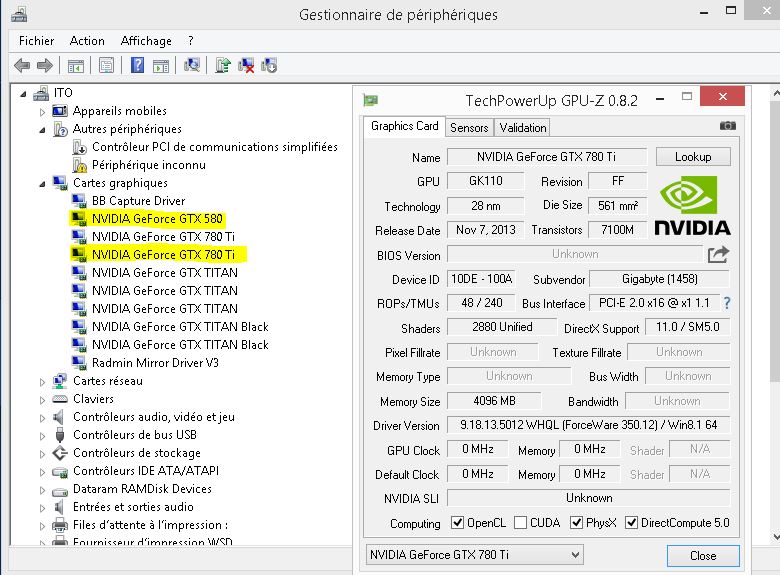Click the Disable device toolbar icon

click(x=269, y=65)
